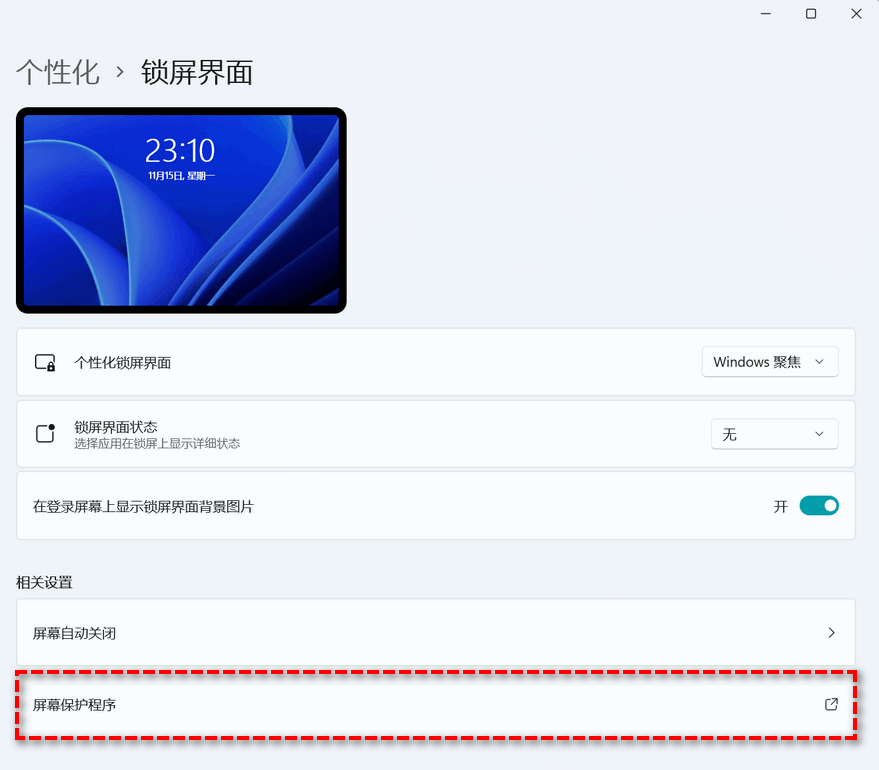Click the lock screen preview image
The height and width of the screenshot is (770, 879).
(x=181, y=210)
